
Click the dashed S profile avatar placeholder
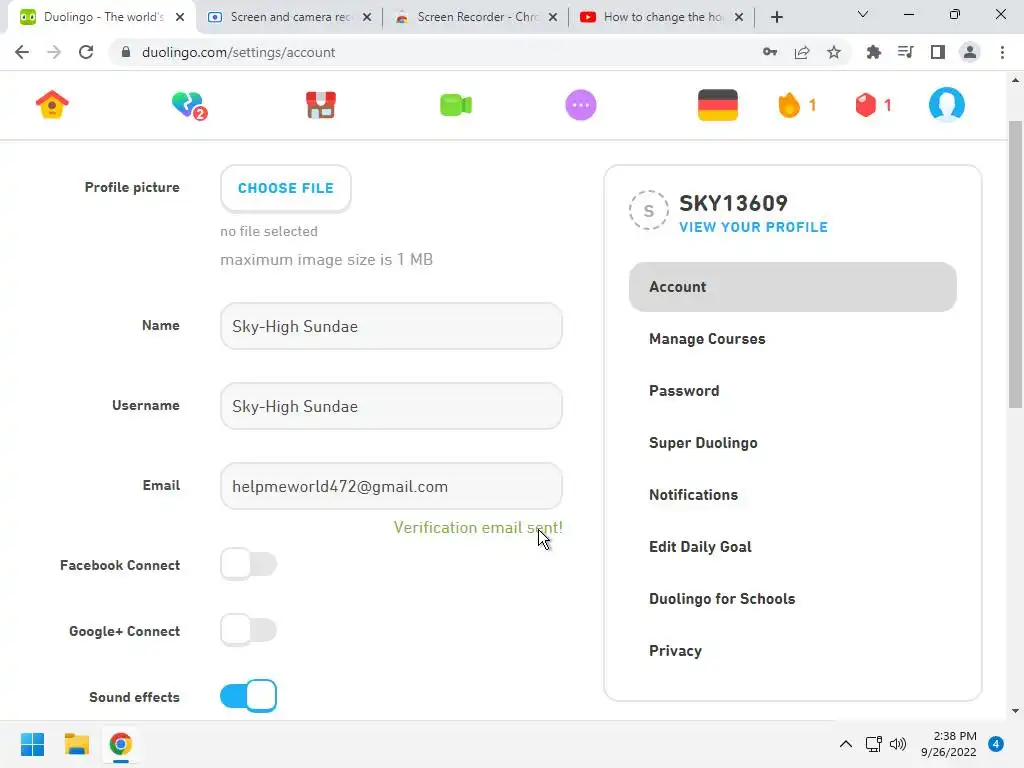pyautogui.click(x=648, y=210)
